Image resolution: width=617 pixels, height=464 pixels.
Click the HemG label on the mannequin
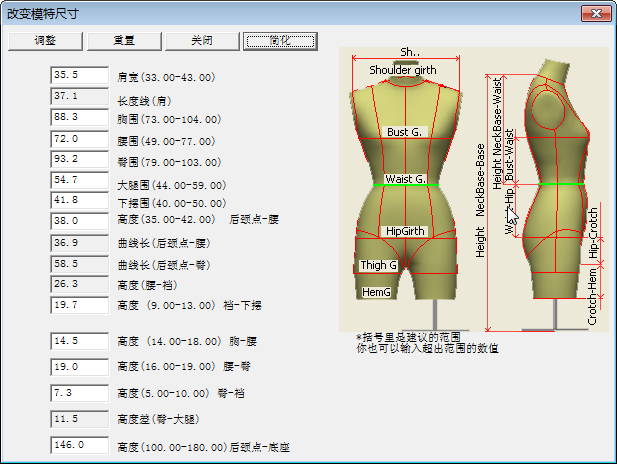tap(377, 292)
